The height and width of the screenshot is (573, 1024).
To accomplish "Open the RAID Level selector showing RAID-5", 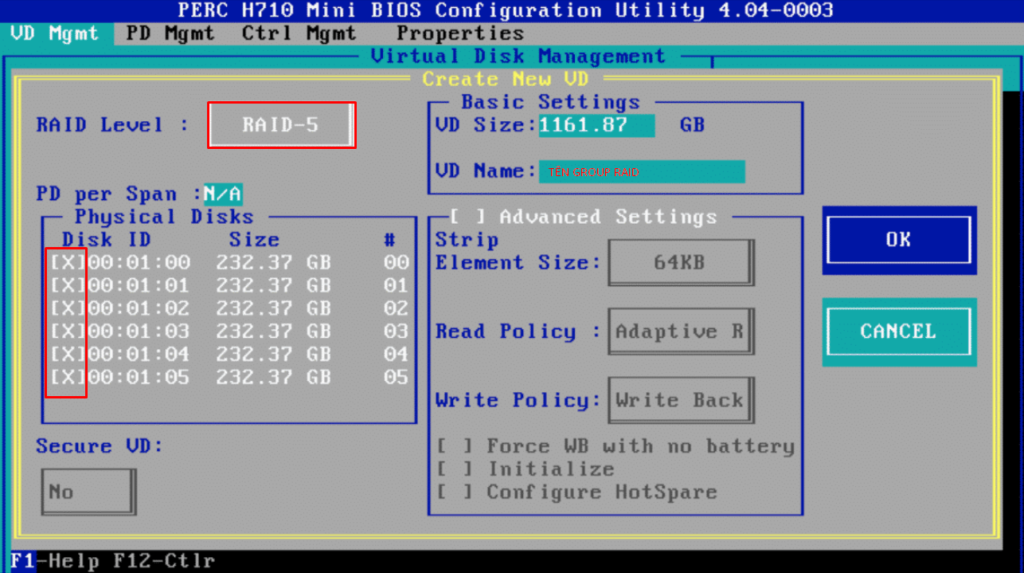I will tap(281, 126).
